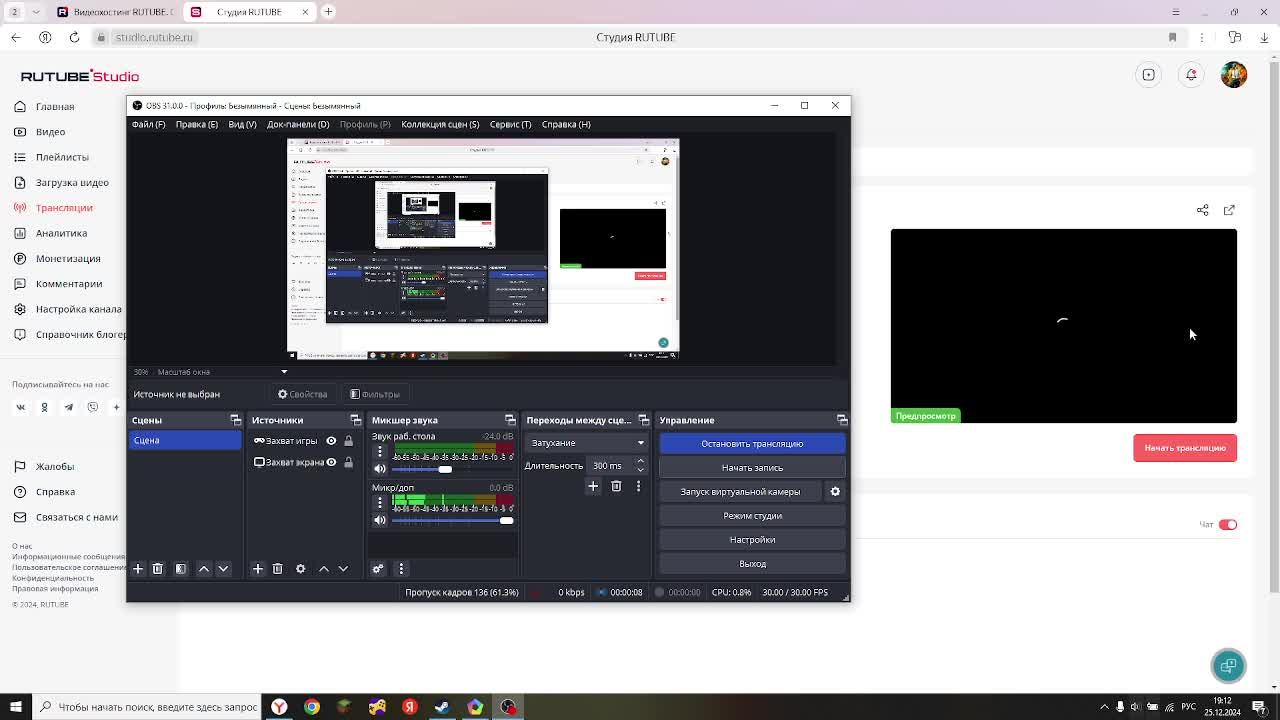Open the support chat bubble icon
The height and width of the screenshot is (720, 1280).
1229,665
